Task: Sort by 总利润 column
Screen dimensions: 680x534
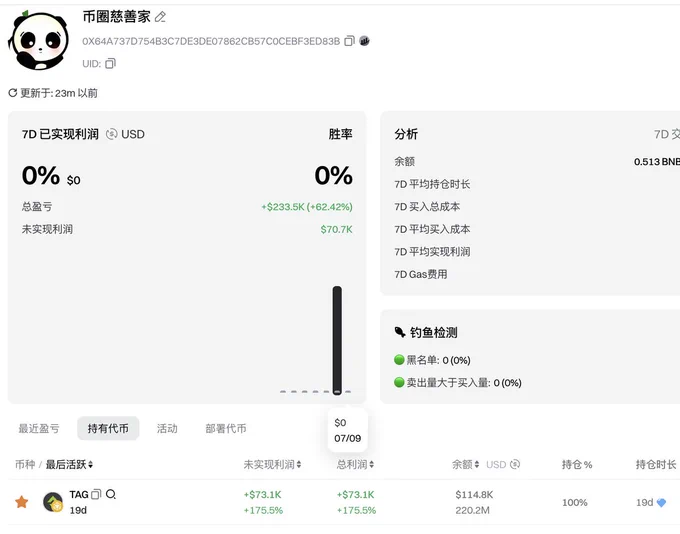Action: tap(355, 465)
